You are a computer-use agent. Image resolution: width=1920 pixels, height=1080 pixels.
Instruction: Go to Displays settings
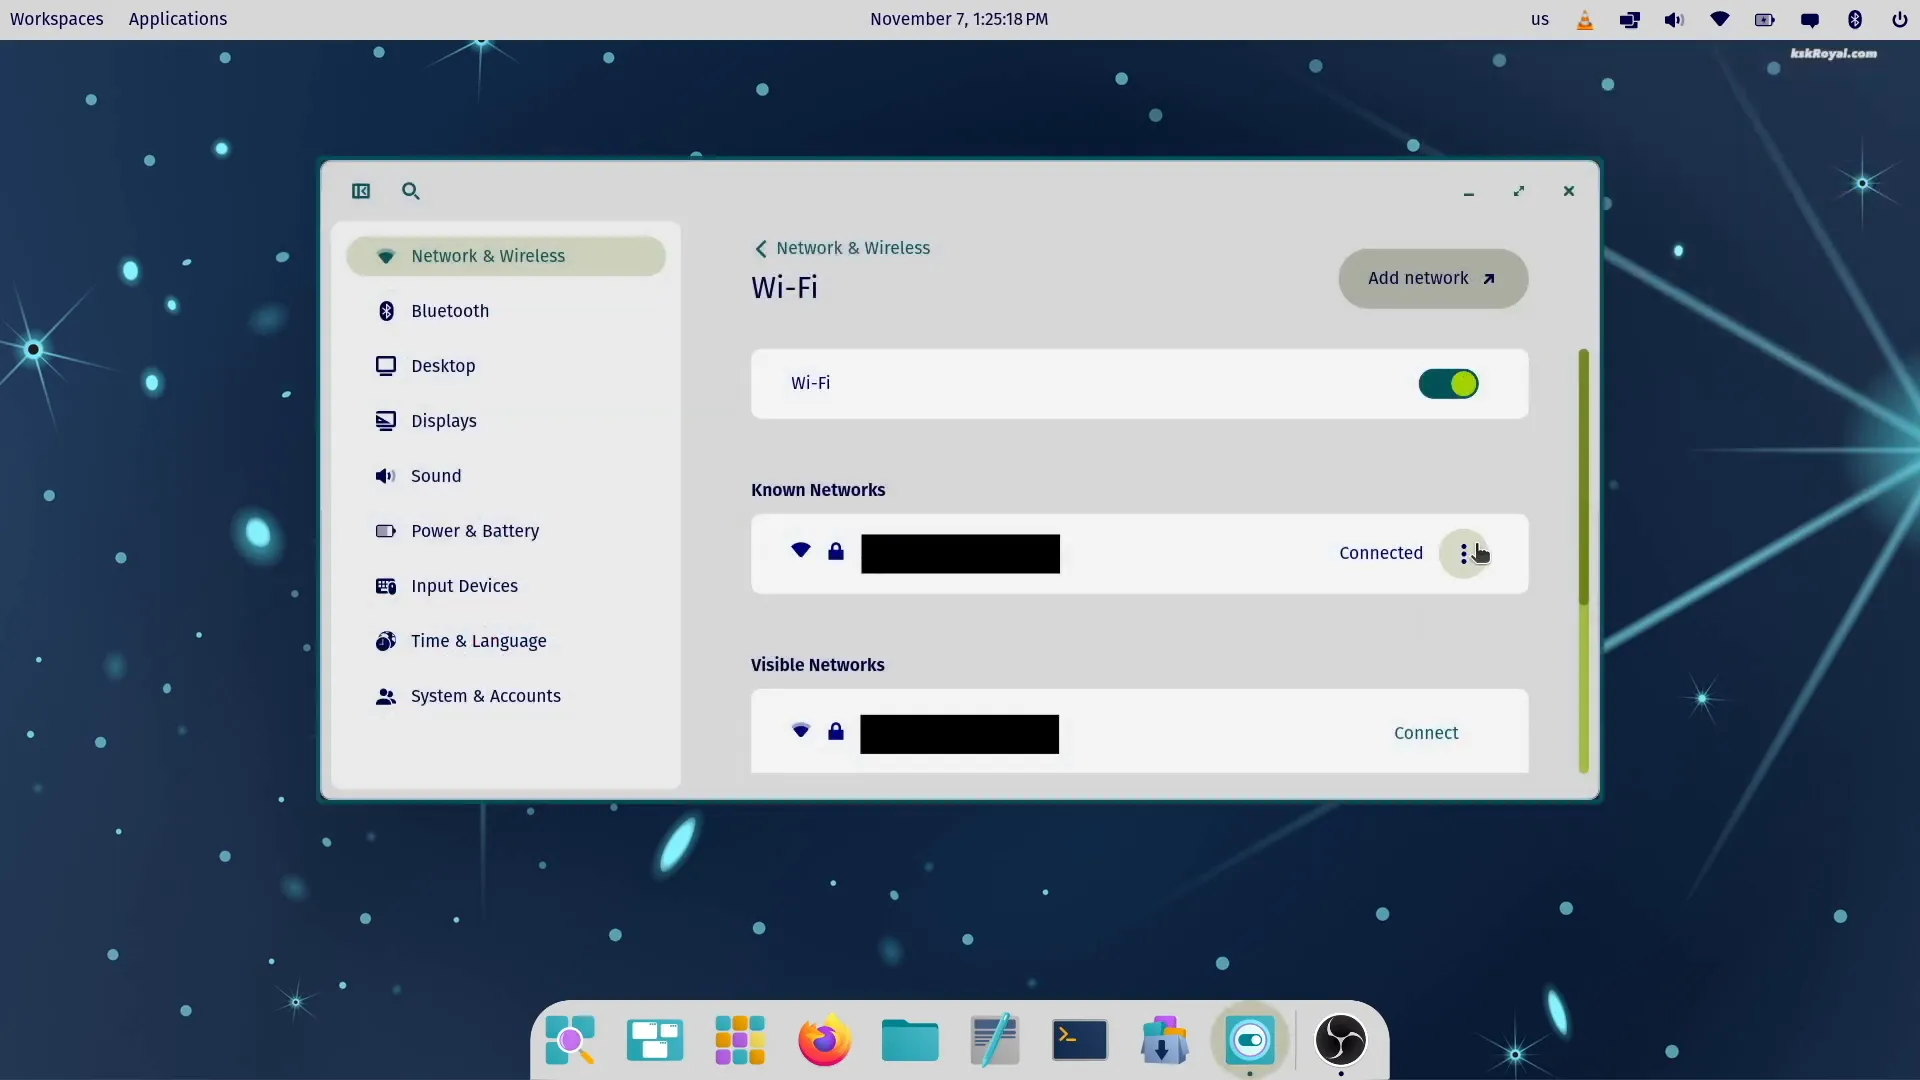[x=506, y=421]
